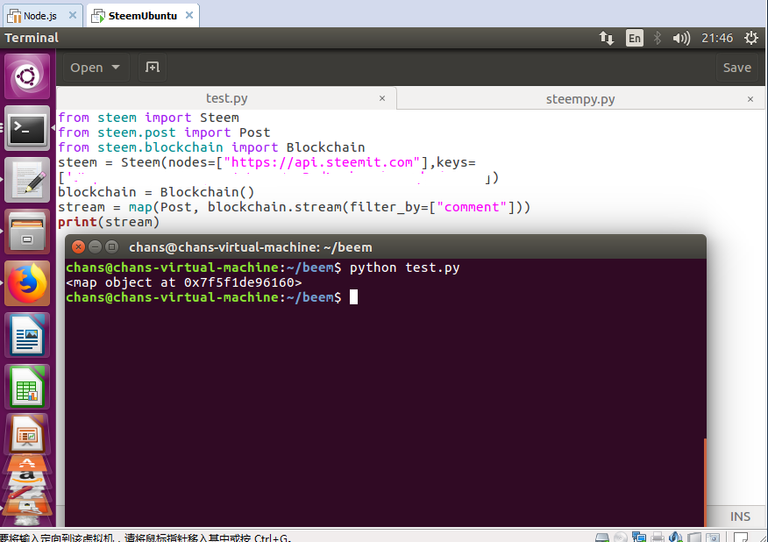Switch to the steempy.py tab
The width and height of the screenshot is (768, 542).
[x=580, y=99]
